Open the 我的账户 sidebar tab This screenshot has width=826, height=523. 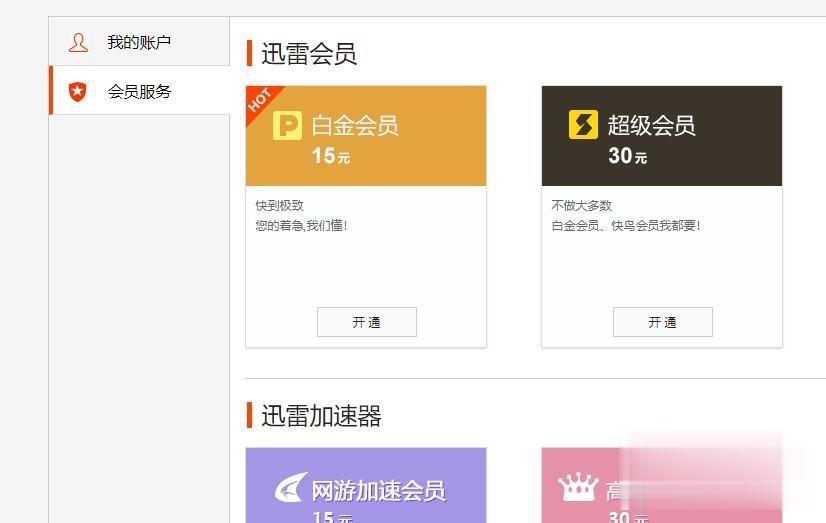(x=139, y=42)
